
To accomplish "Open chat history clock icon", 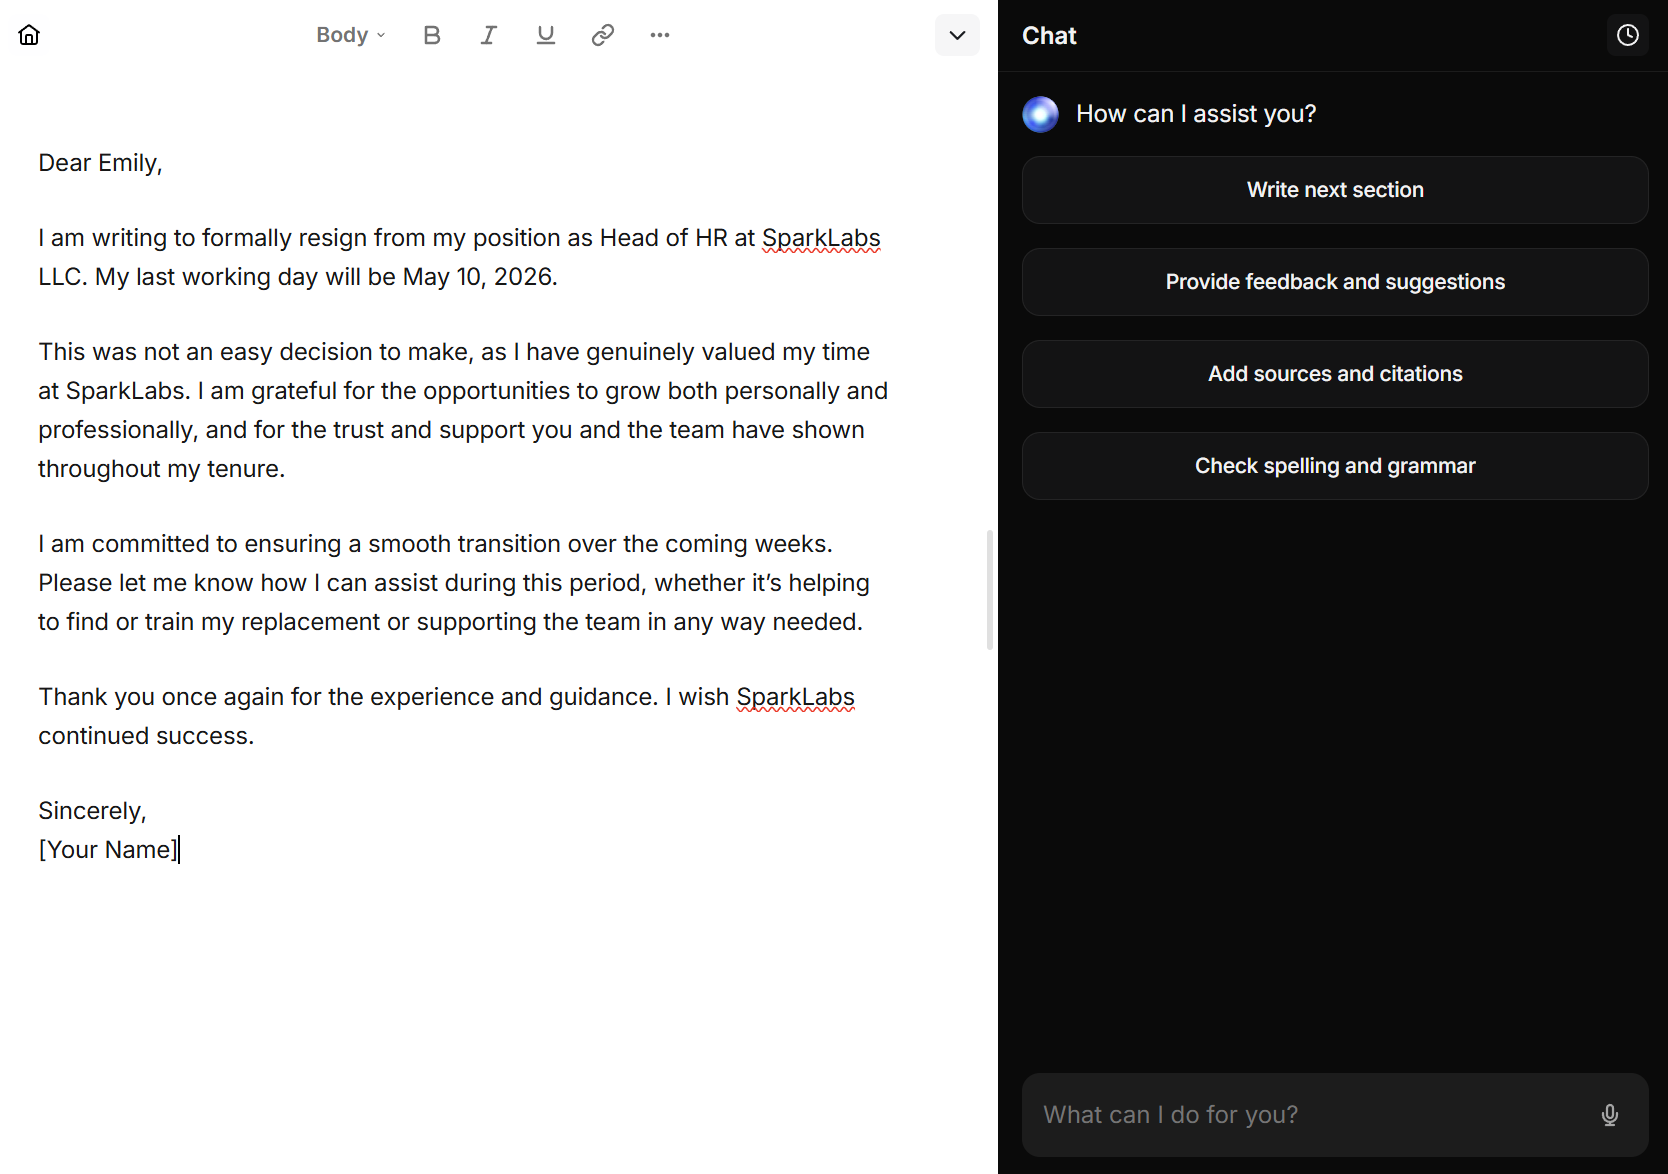I will click(x=1628, y=35).
